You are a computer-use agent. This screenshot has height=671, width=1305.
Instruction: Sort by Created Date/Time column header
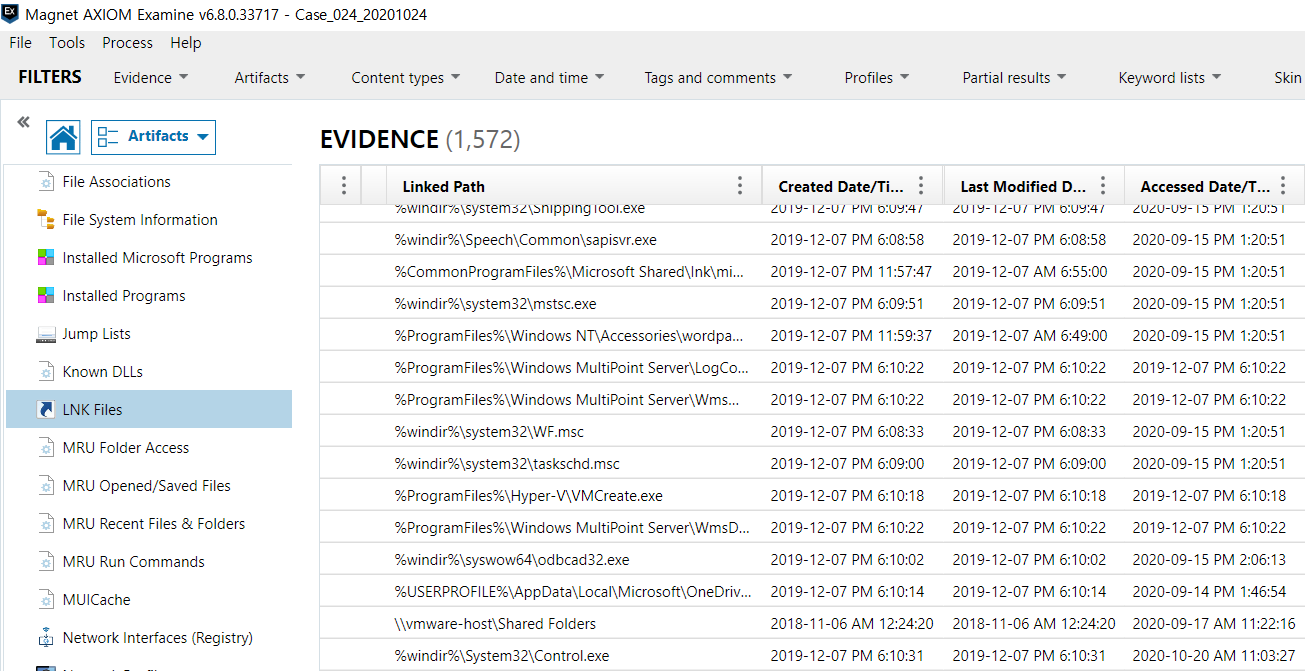click(x=841, y=187)
